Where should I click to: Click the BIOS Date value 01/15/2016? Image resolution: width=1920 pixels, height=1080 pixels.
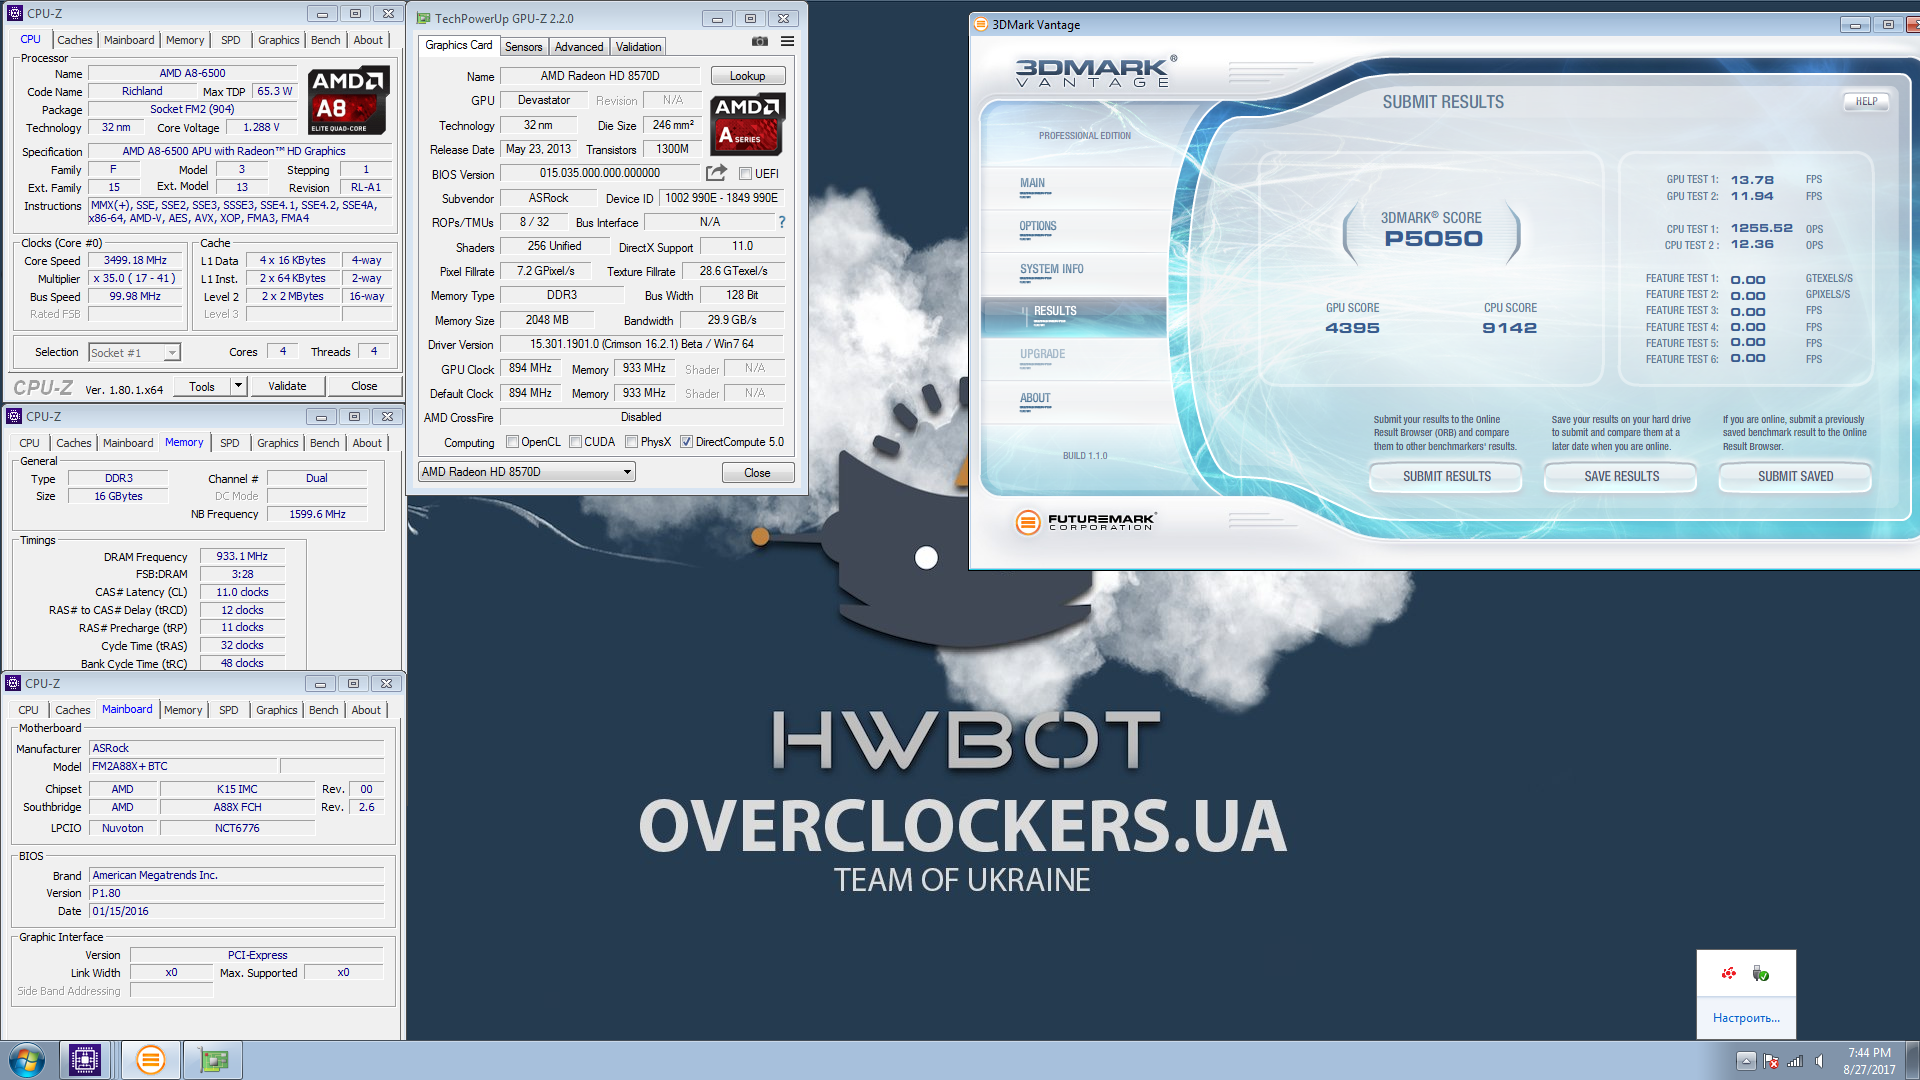(x=237, y=911)
